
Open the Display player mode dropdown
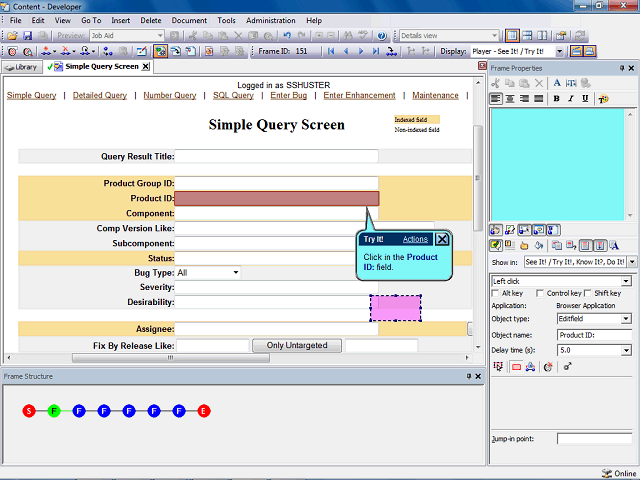(559, 51)
